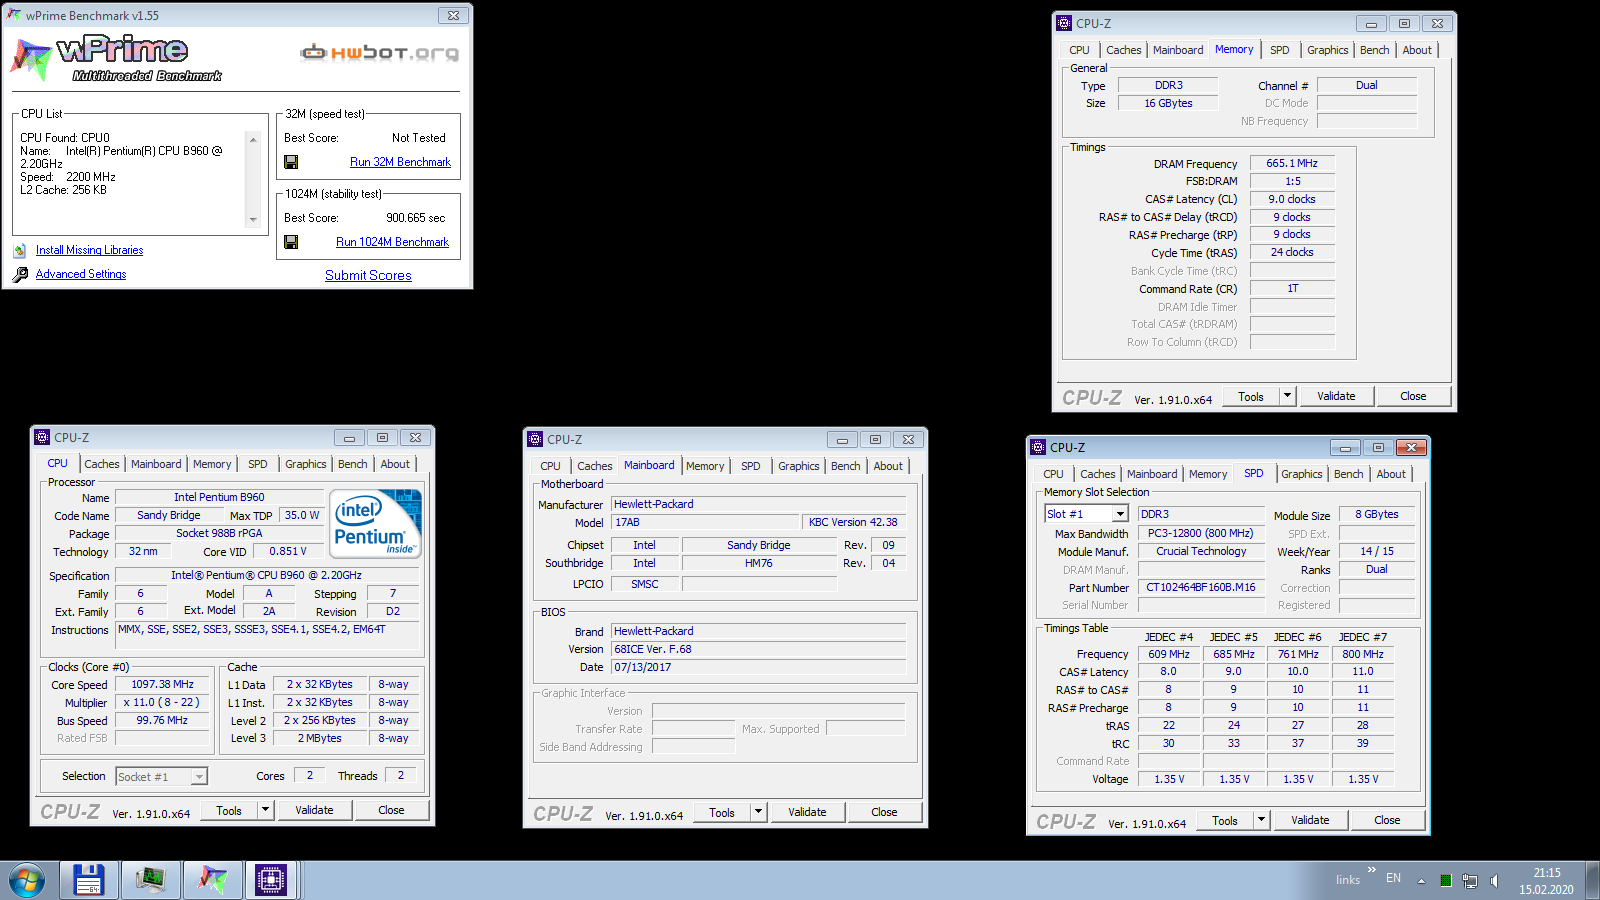The width and height of the screenshot is (1600, 900).
Task: Click Close button in CPU-Z SPD window
Action: 1387,820
